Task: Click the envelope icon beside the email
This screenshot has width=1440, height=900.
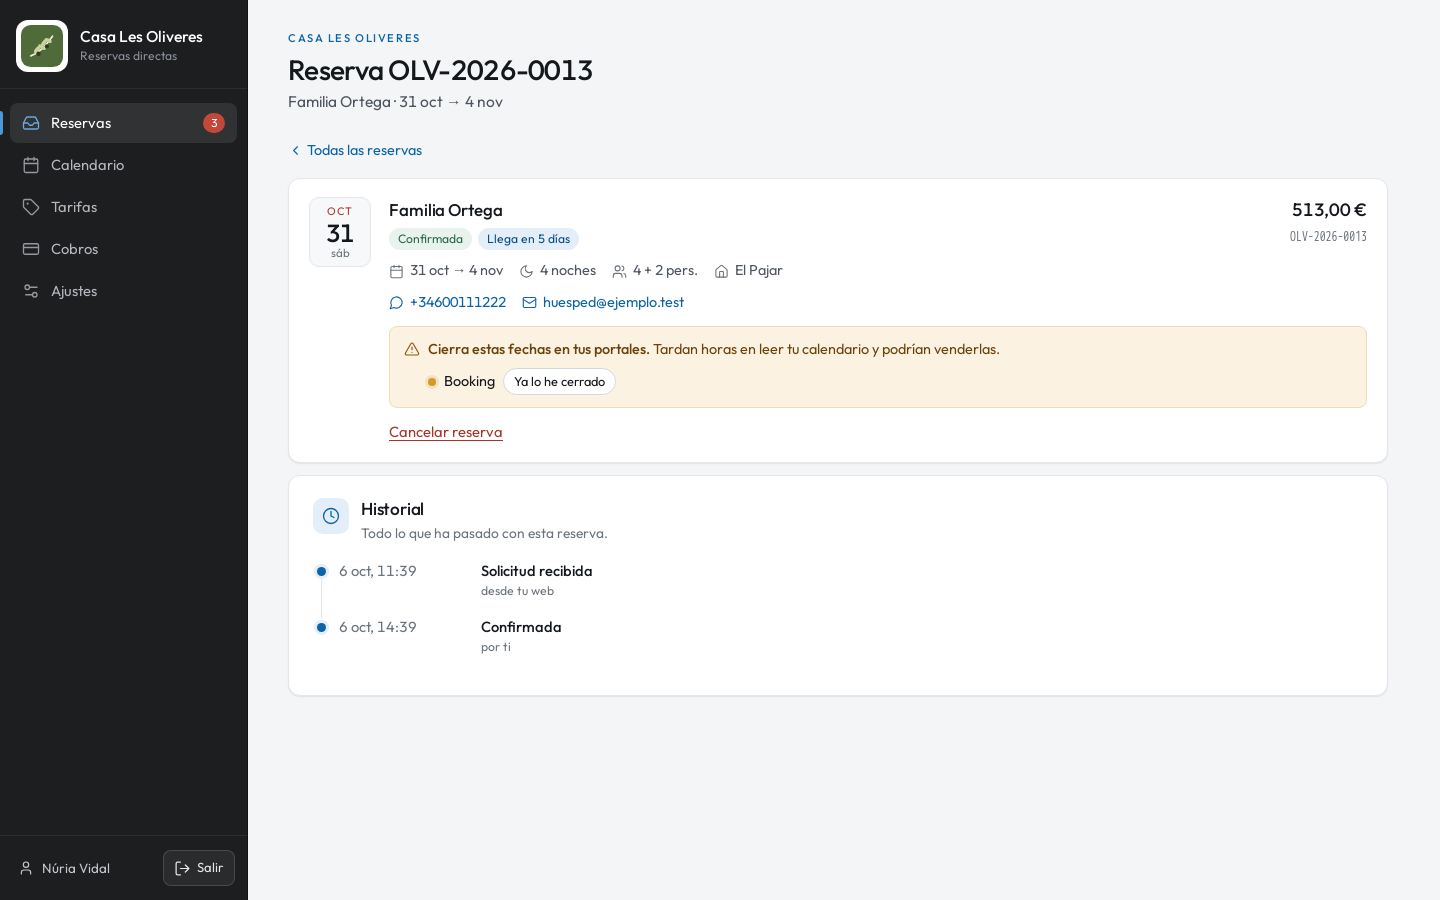Action: (x=530, y=303)
